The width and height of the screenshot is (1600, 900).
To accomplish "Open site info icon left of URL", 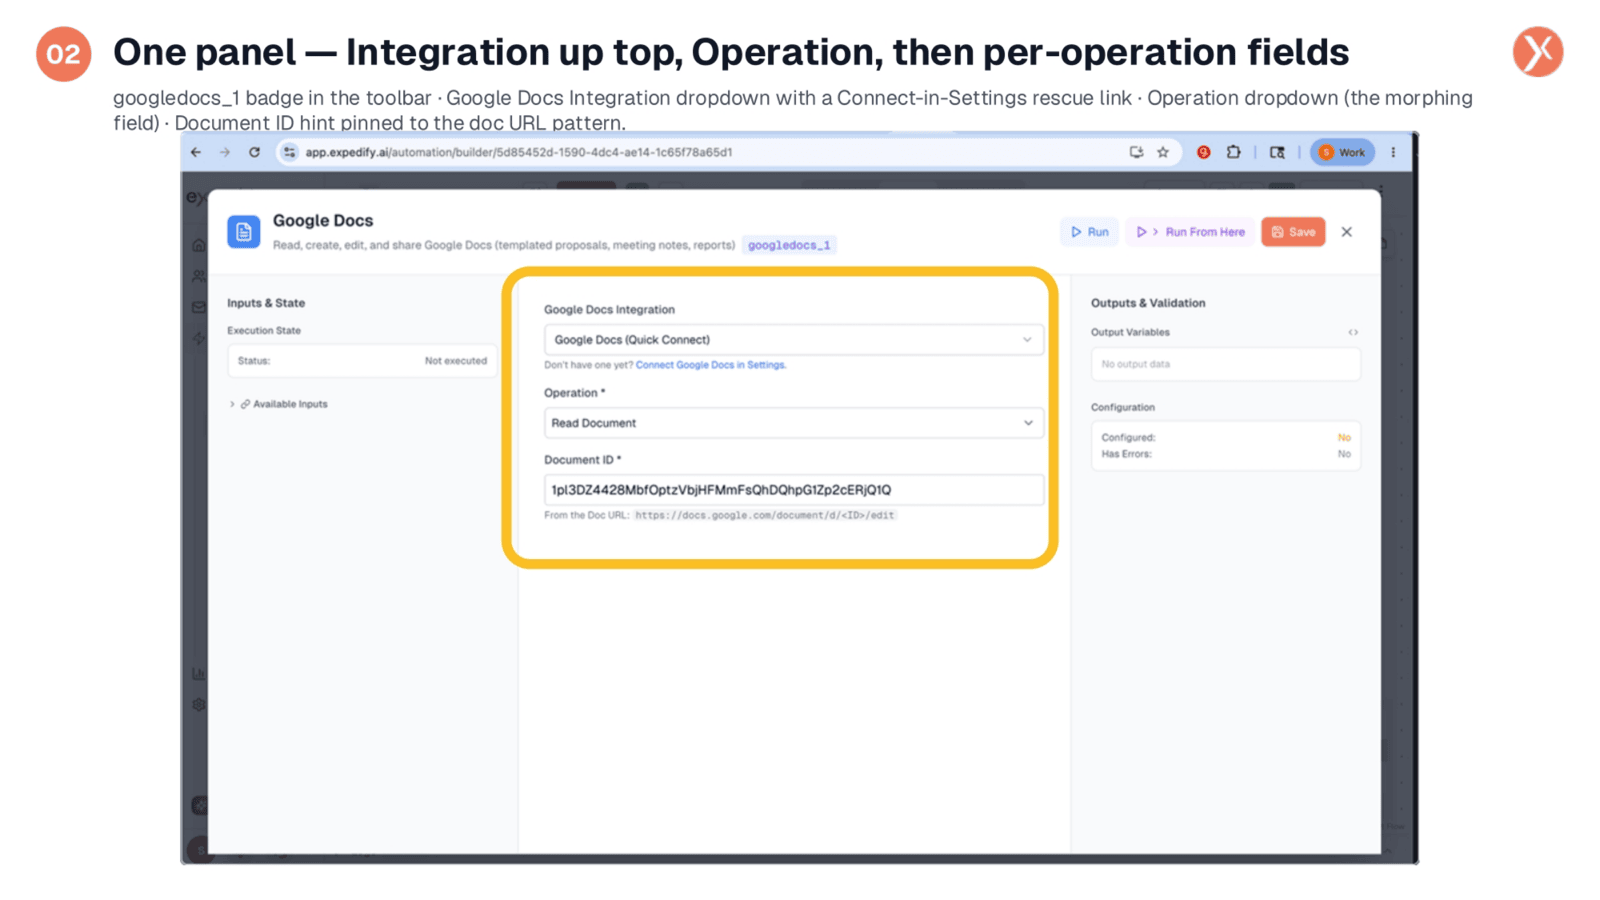I will pos(289,152).
